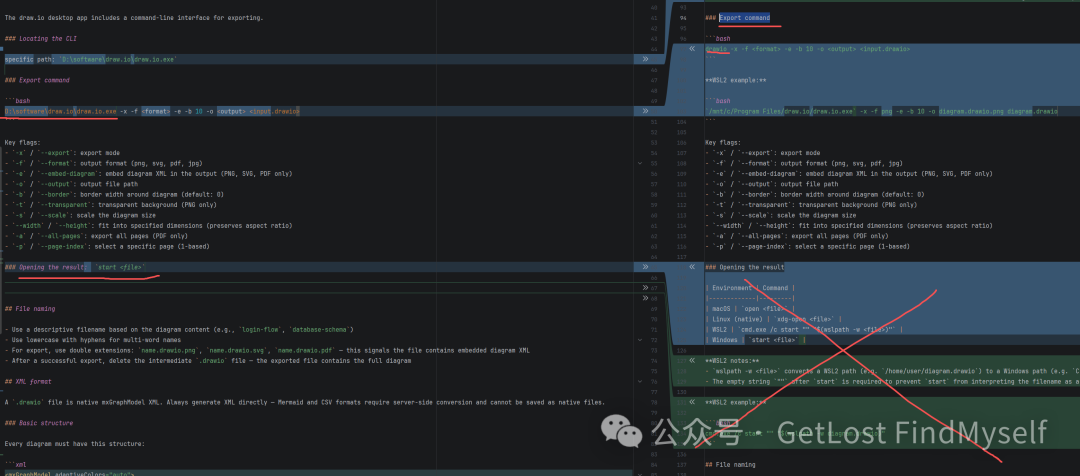This screenshot has width=1080, height=476.
Task: Click left pane 'D:\software\draw.io\draw.io.exe -x -f' command
Action: [x=152, y=111]
